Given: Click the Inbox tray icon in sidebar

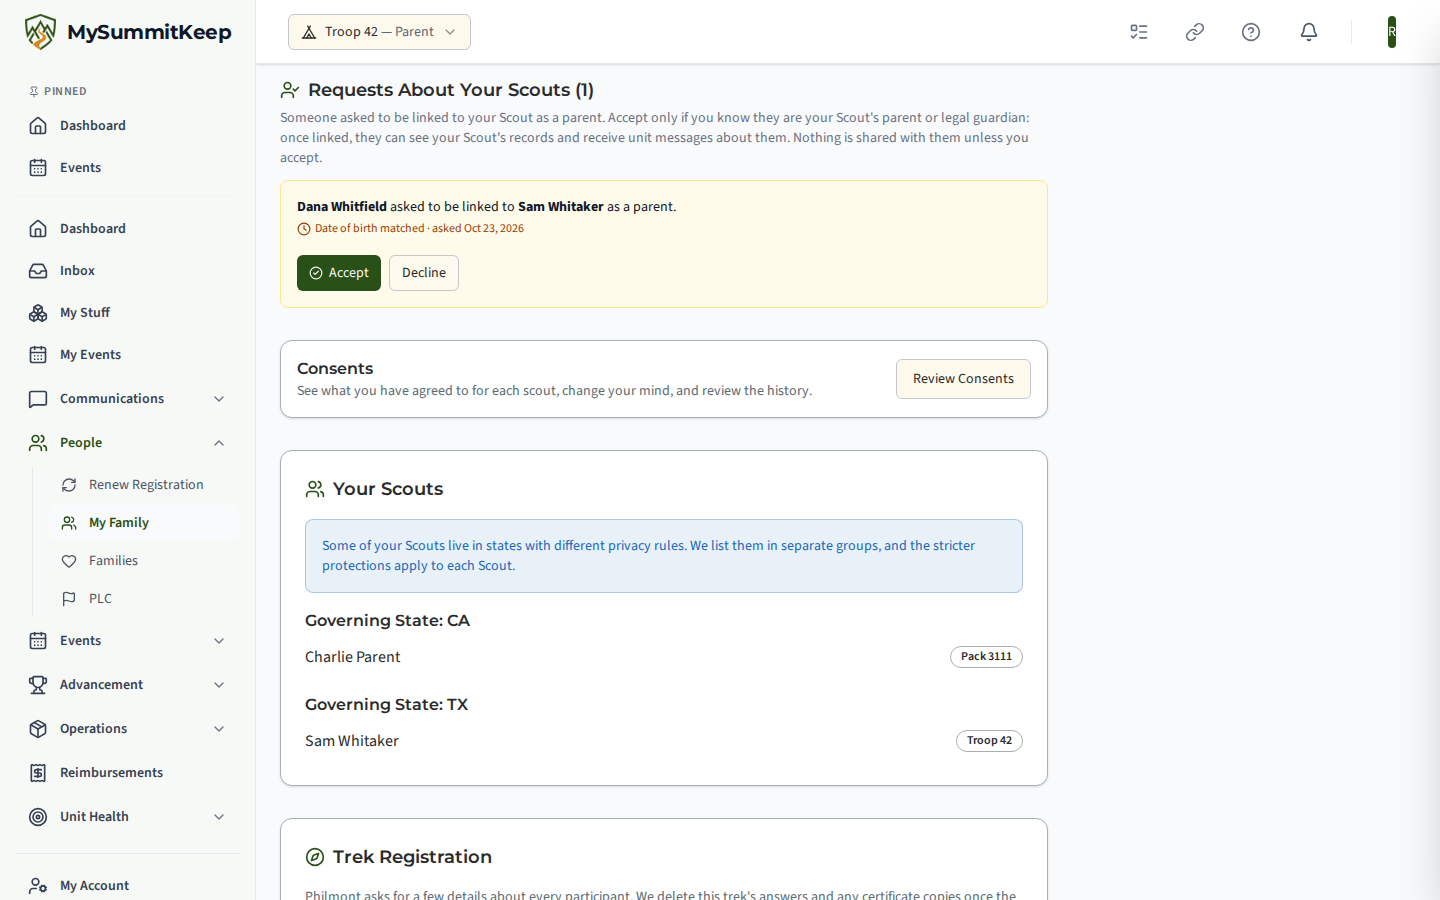Looking at the screenshot, I should (38, 271).
